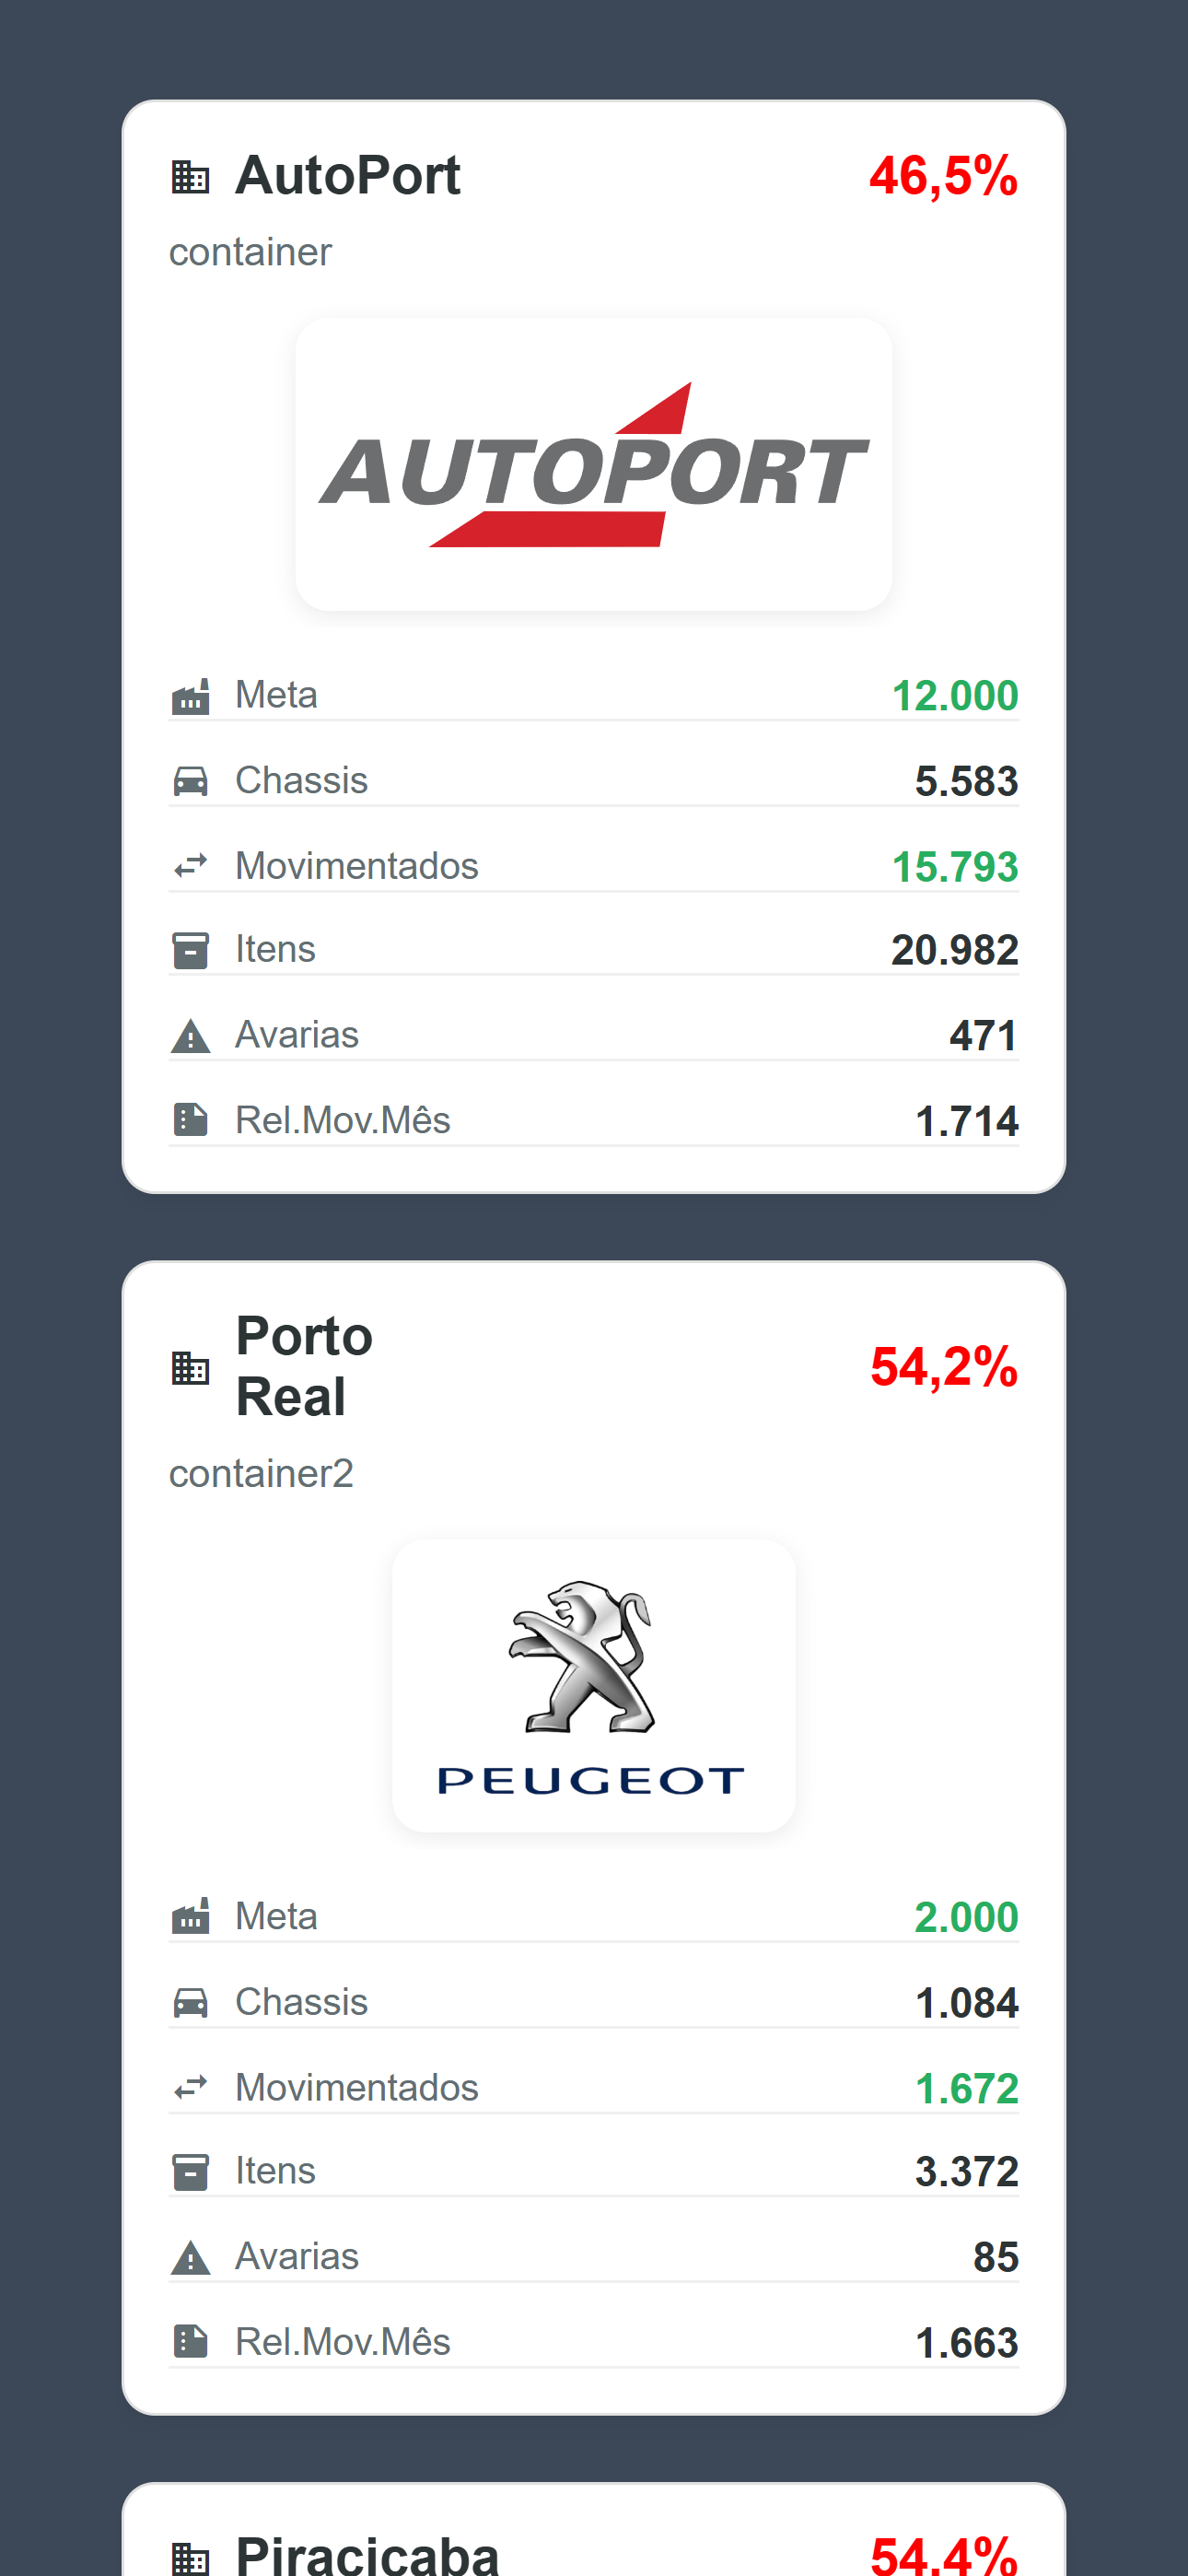1188x2576 pixels.
Task: Click the building icon beside Porto Real
Action: coord(190,1367)
